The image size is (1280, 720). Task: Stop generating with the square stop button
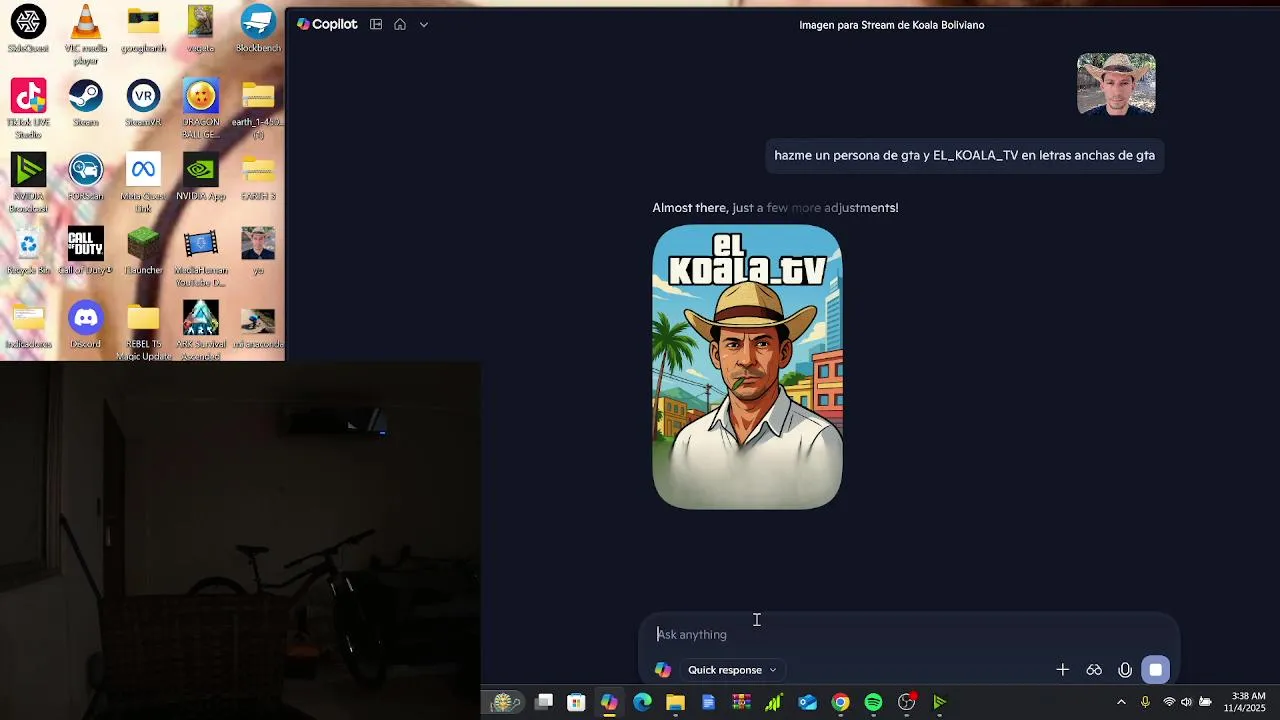(1156, 670)
